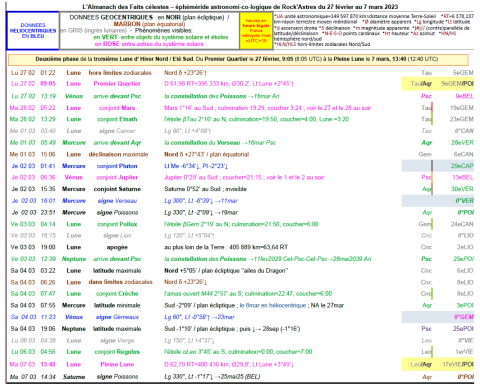Select the Pleine Lune event on 07 03

pyautogui.click(x=117, y=364)
